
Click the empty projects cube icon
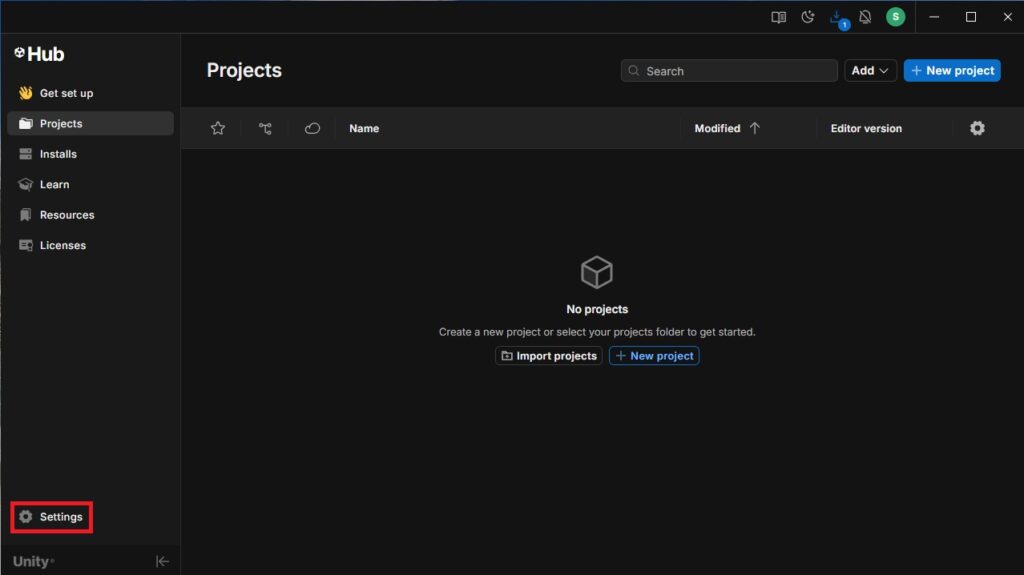(x=597, y=272)
